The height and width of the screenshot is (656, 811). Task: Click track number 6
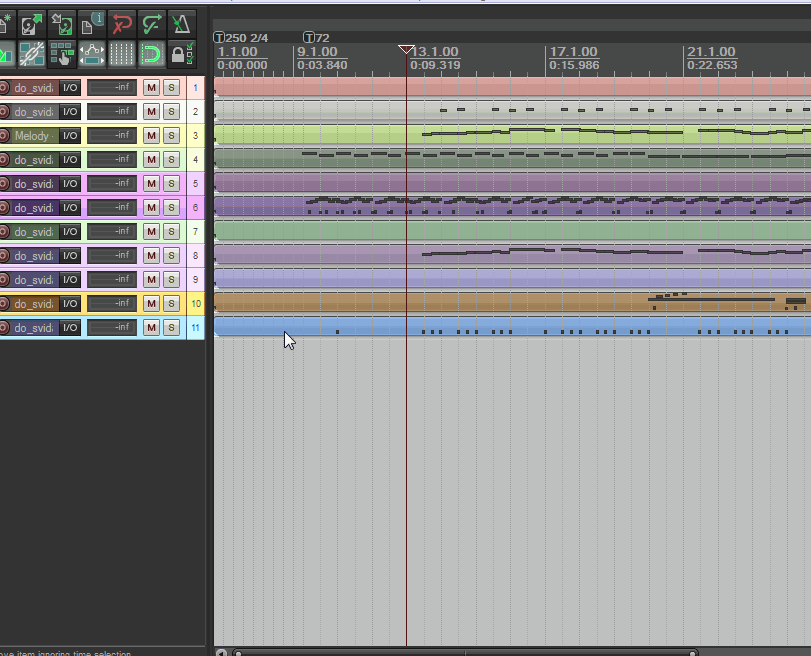[196, 207]
